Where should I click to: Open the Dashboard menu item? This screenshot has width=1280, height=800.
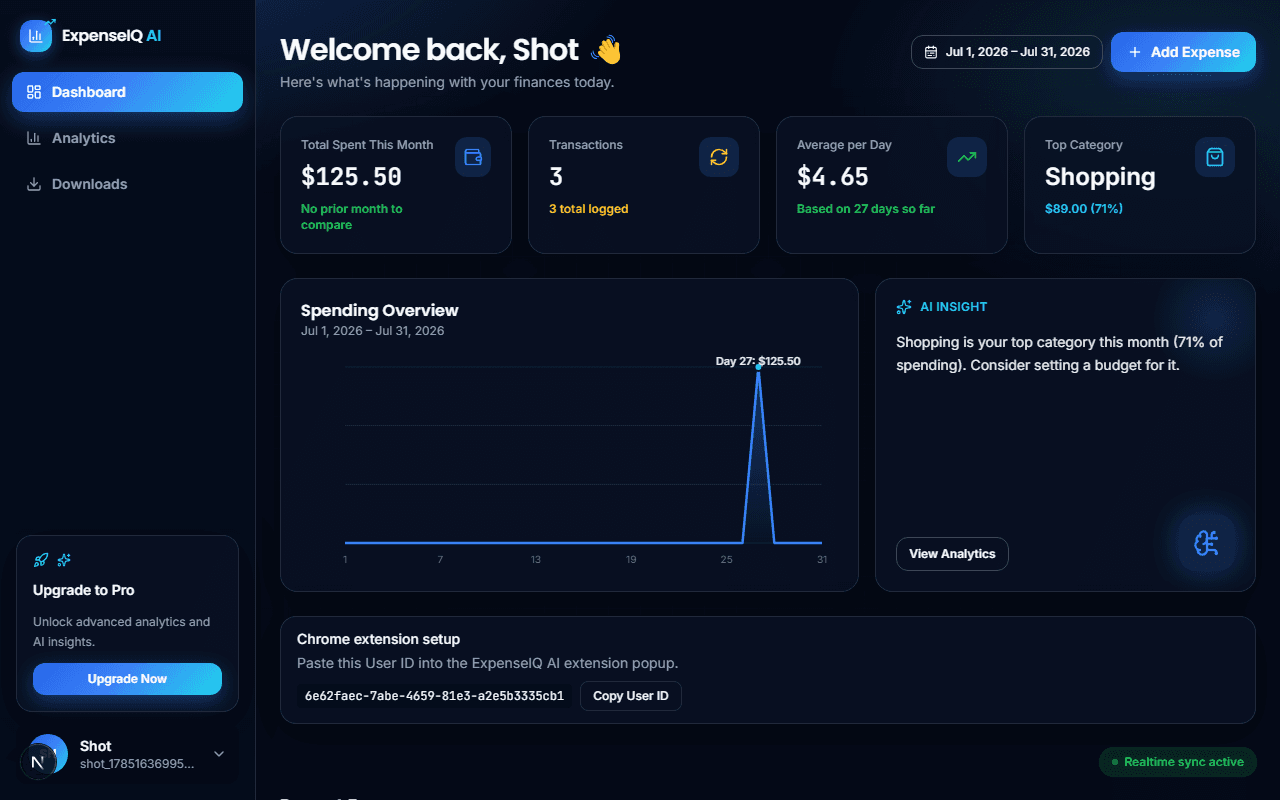click(x=127, y=92)
